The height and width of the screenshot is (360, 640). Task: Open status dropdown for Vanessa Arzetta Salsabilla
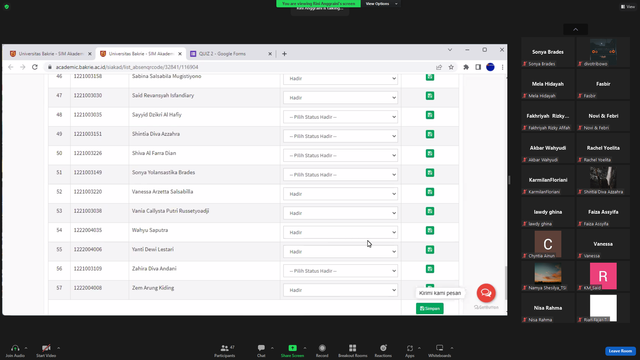tap(340, 194)
